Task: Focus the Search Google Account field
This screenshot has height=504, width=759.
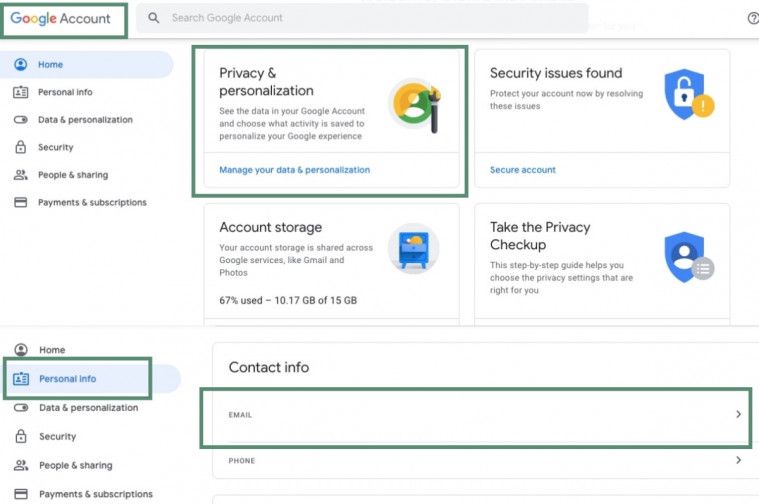Action: click(362, 18)
